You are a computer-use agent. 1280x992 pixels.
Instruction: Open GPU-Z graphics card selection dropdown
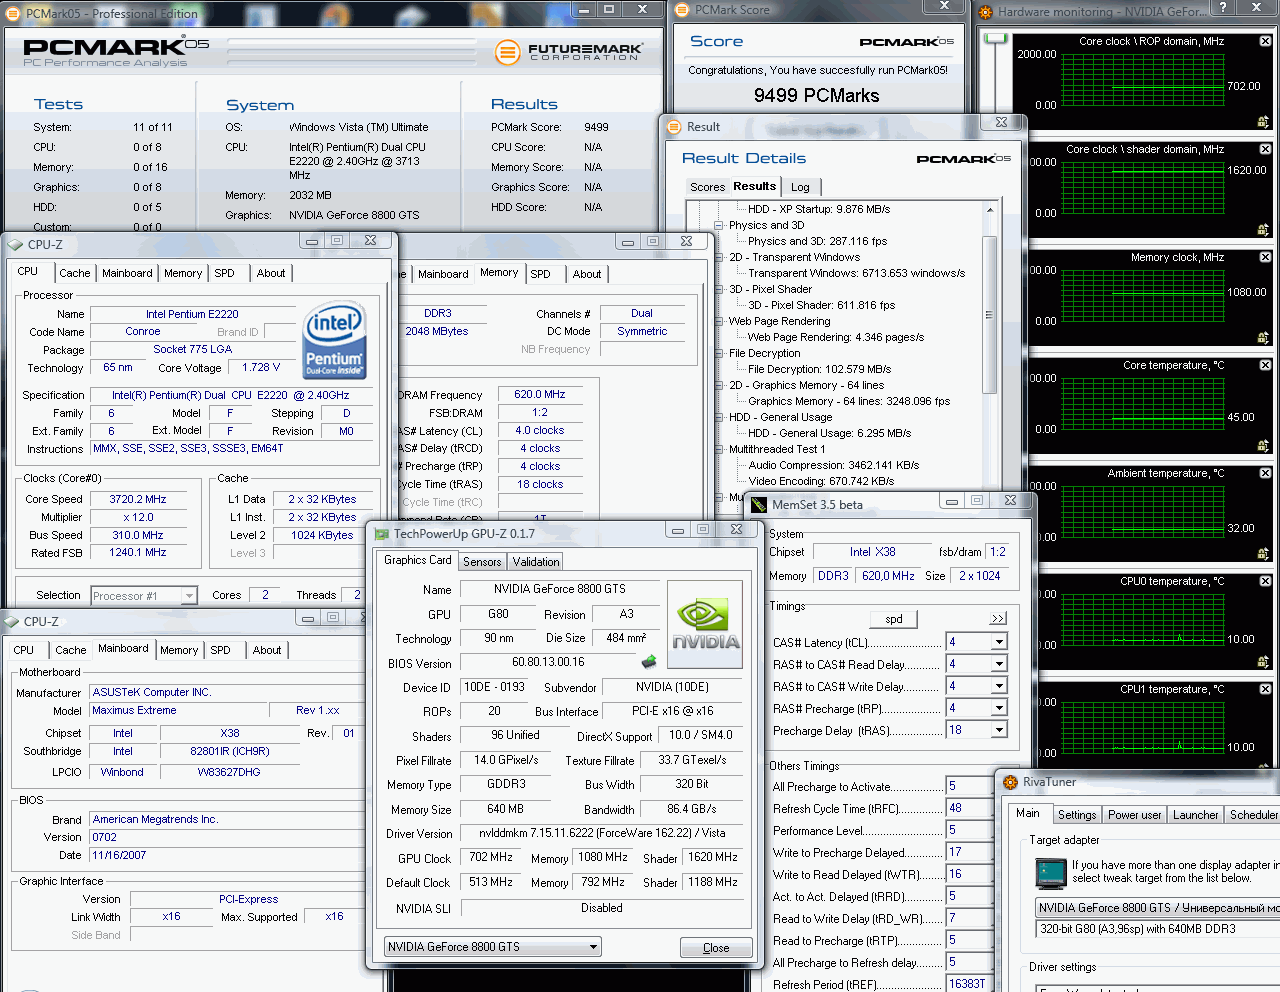tap(593, 947)
